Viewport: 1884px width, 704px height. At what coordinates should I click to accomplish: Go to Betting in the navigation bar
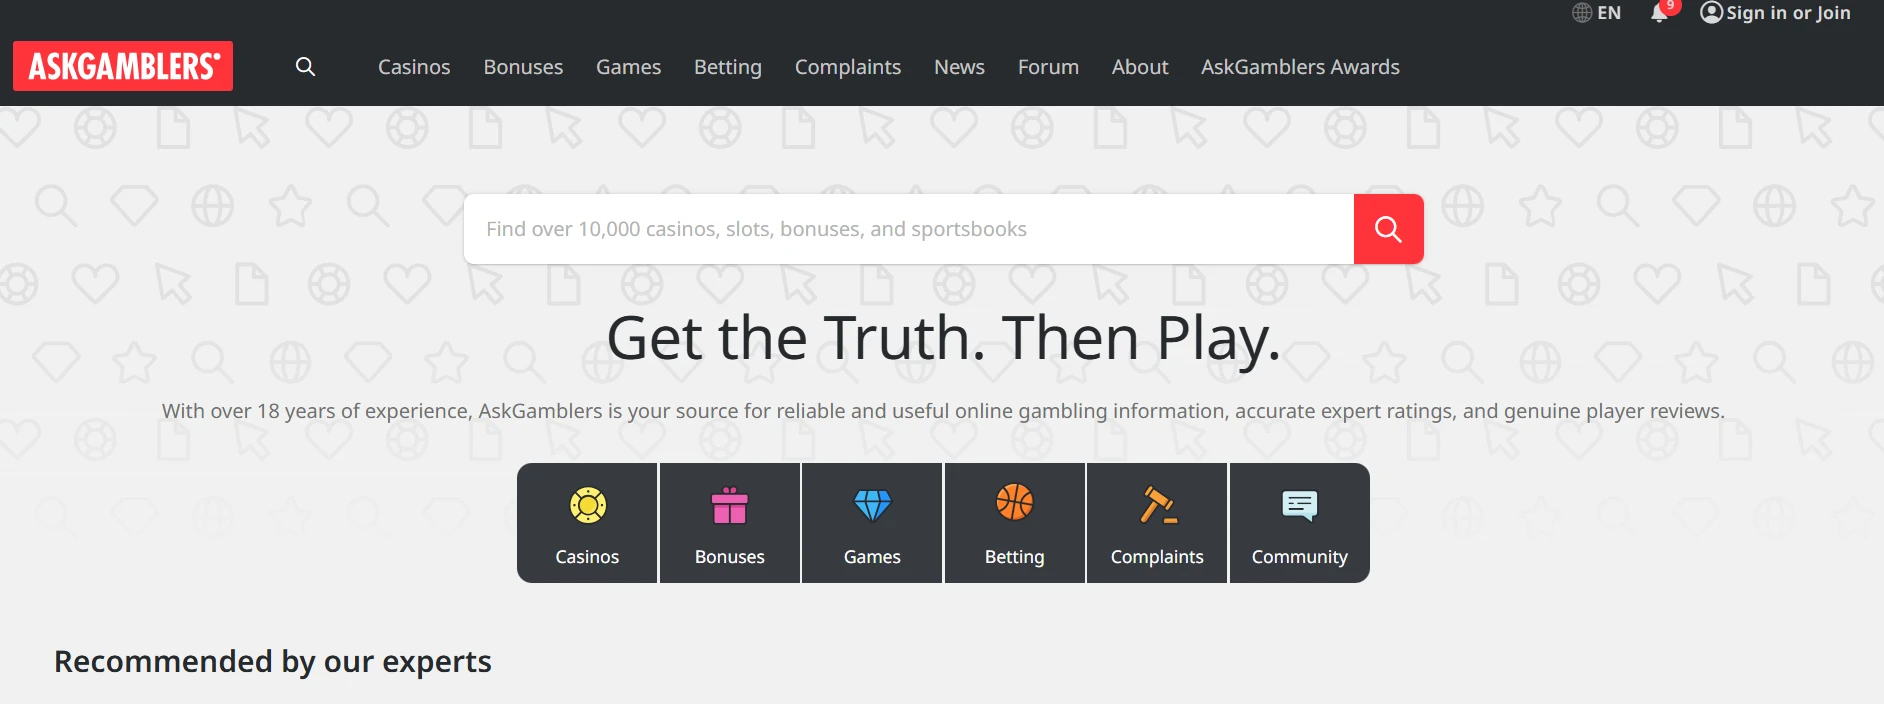(x=728, y=67)
